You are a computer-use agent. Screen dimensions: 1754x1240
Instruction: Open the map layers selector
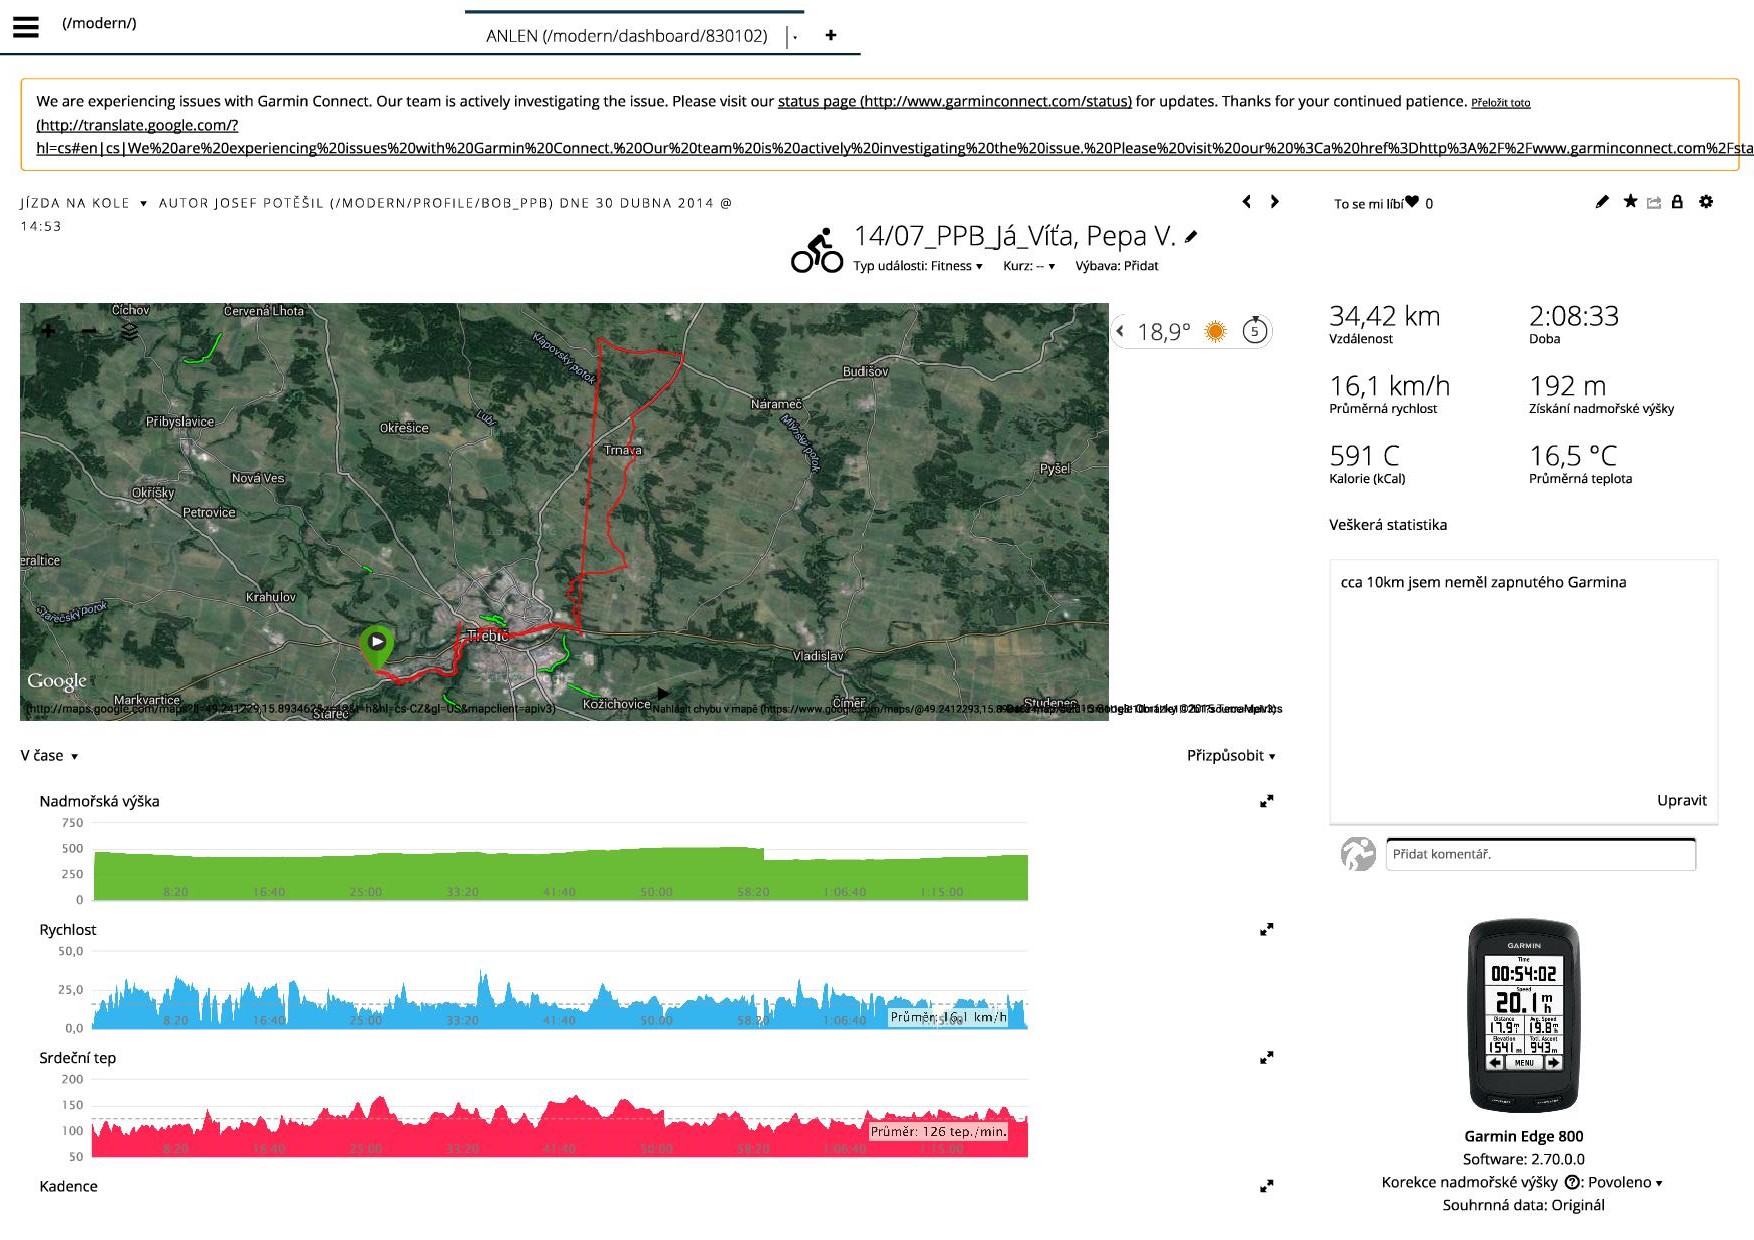pos(129,331)
